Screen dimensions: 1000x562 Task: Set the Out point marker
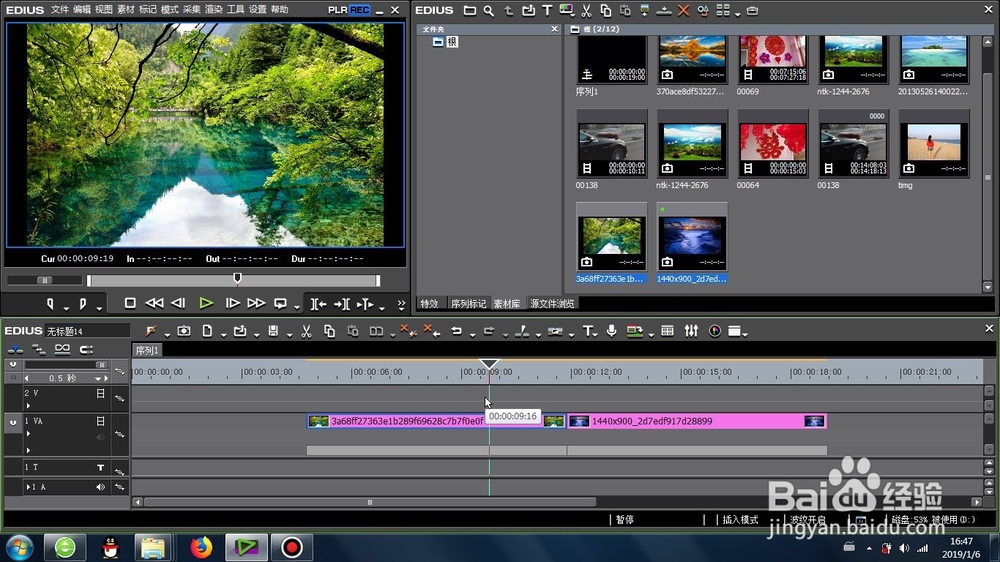click(83, 304)
